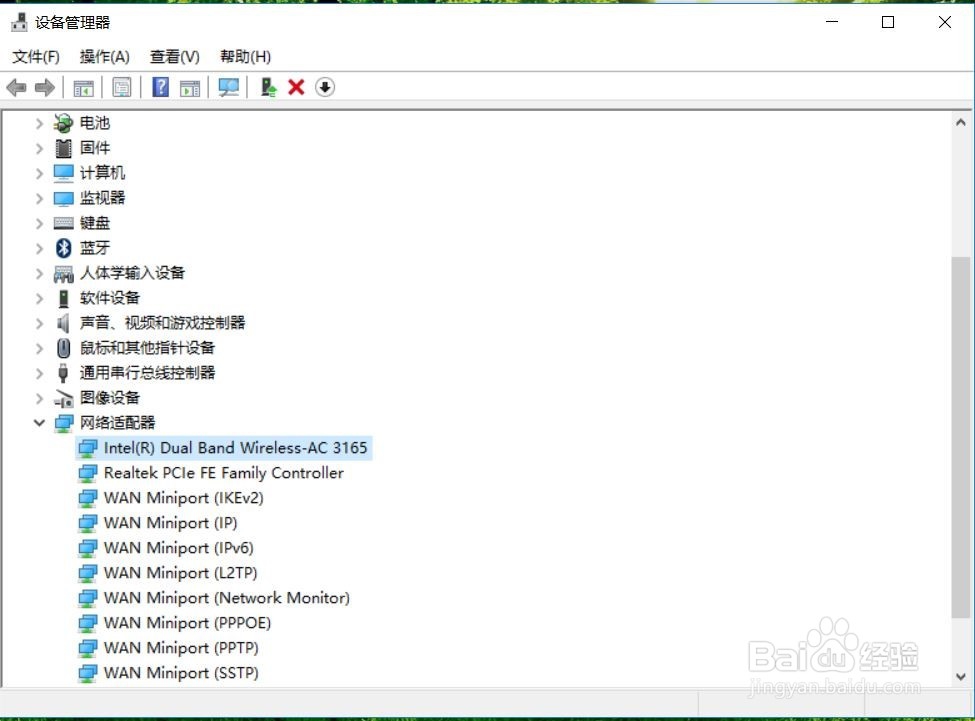Scan for hardware changes using the toolbar icon
Viewport: 975px width, 721px height.
coord(228,87)
